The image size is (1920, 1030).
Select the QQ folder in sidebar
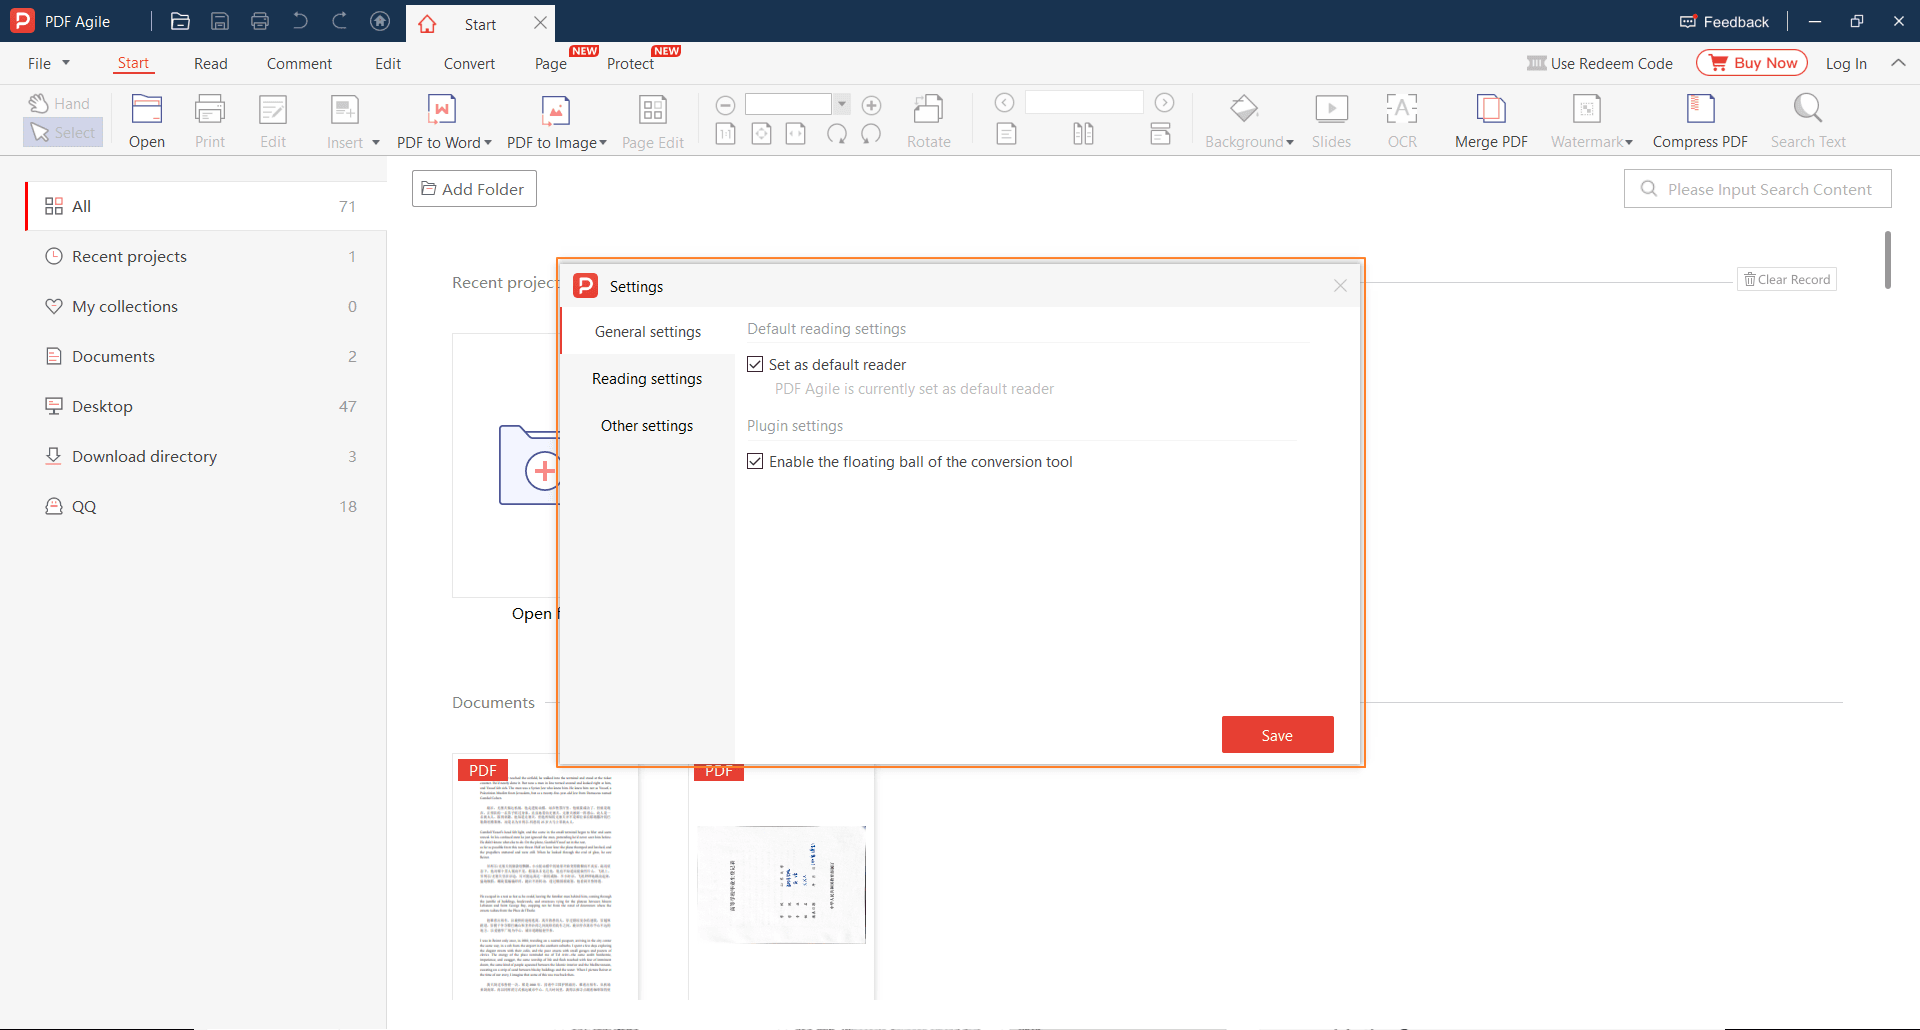(205, 506)
